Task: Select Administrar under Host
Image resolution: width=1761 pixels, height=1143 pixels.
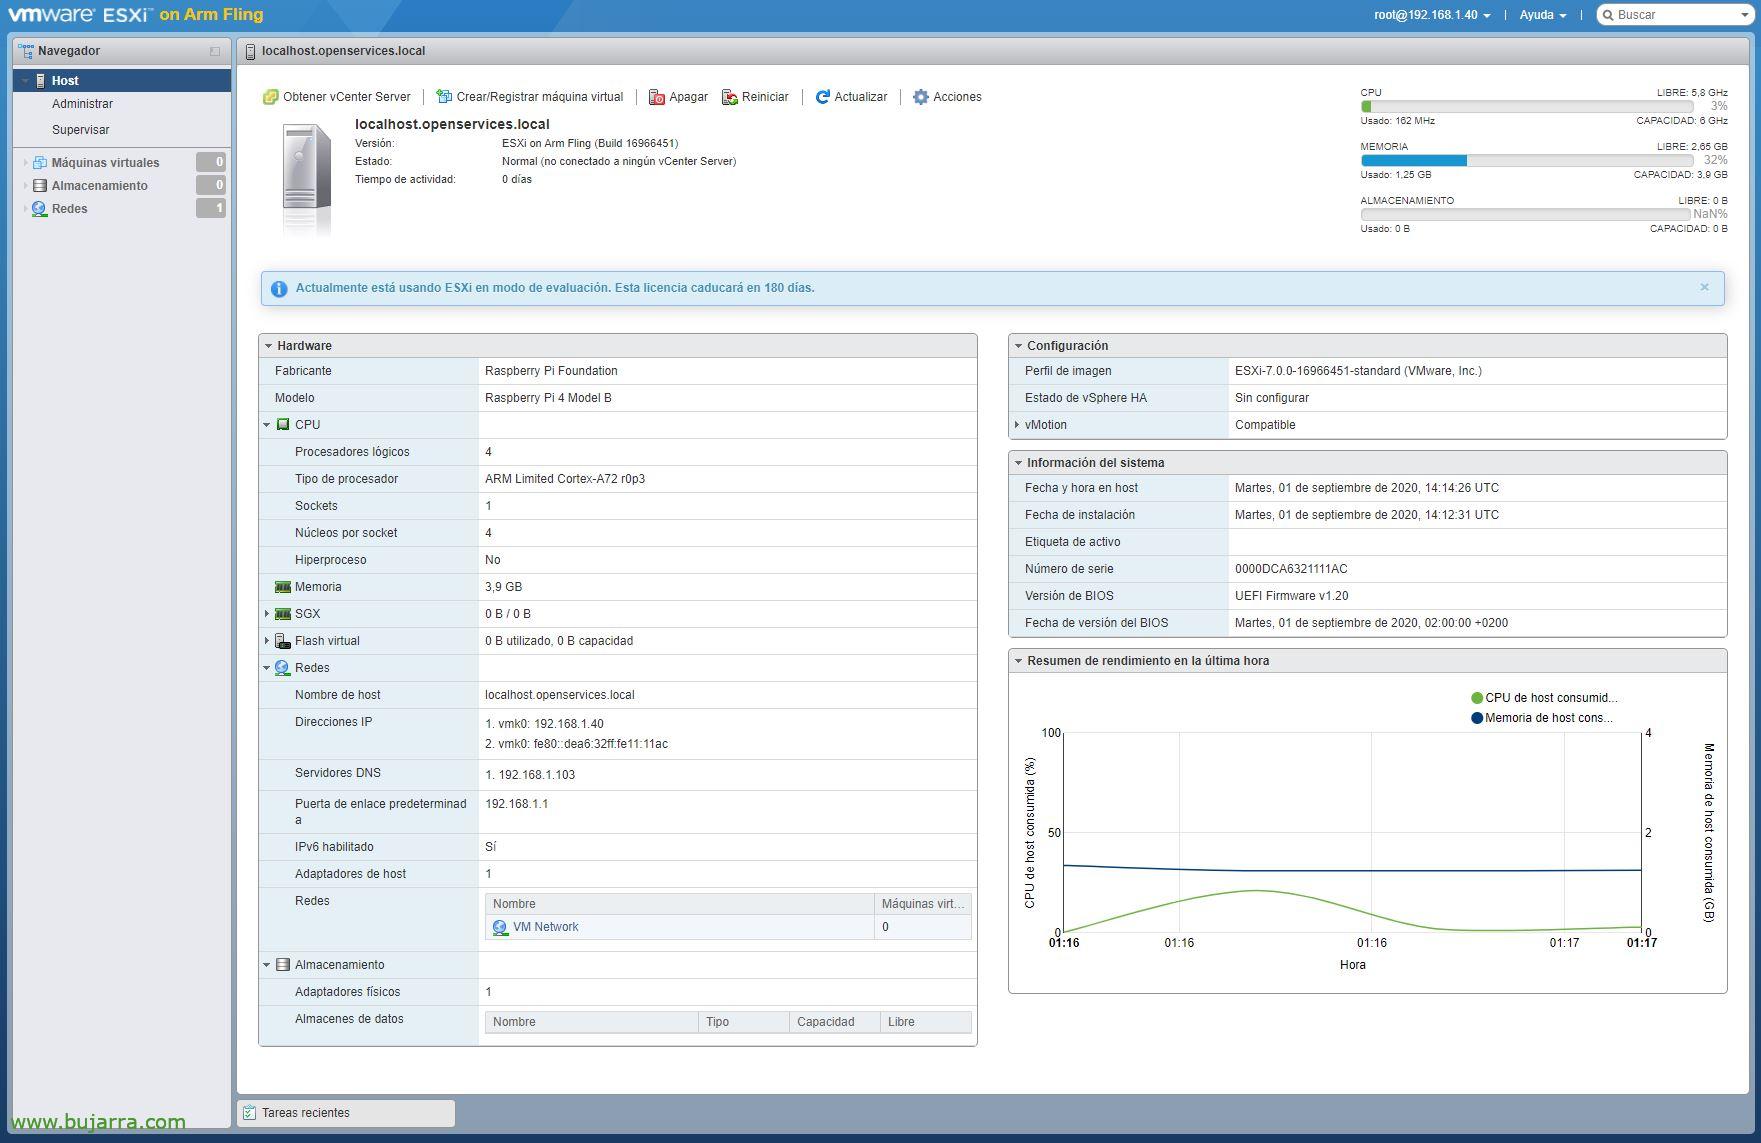Action: [x=82, y=104]
